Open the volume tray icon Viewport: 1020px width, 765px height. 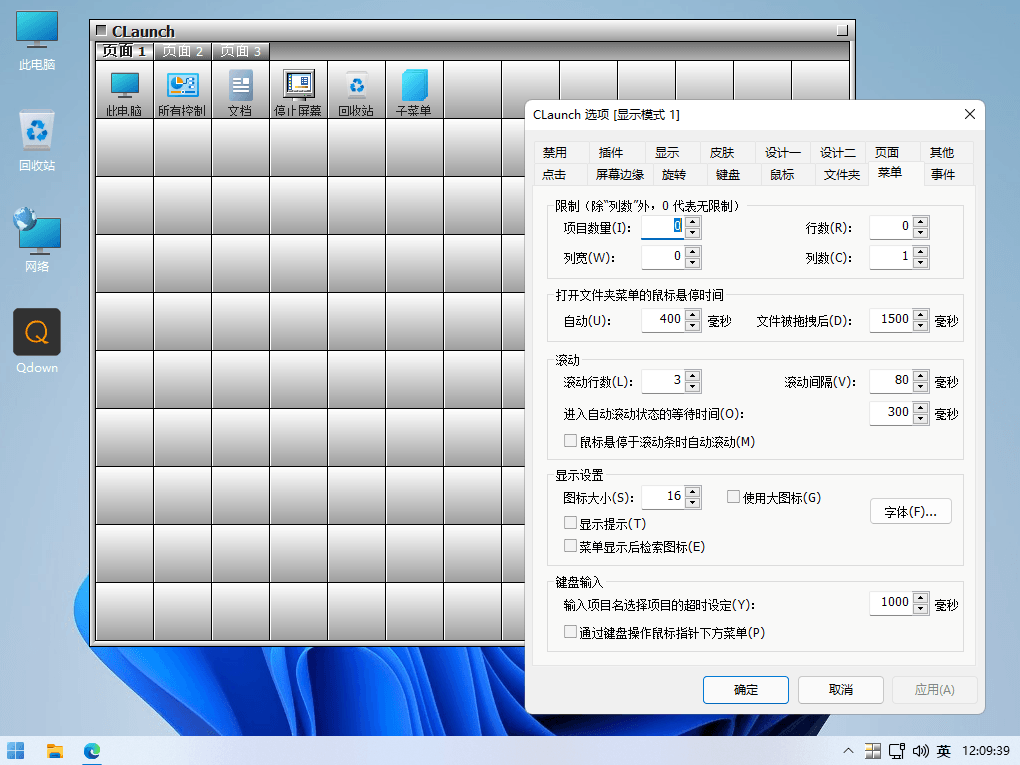point(920,751)
